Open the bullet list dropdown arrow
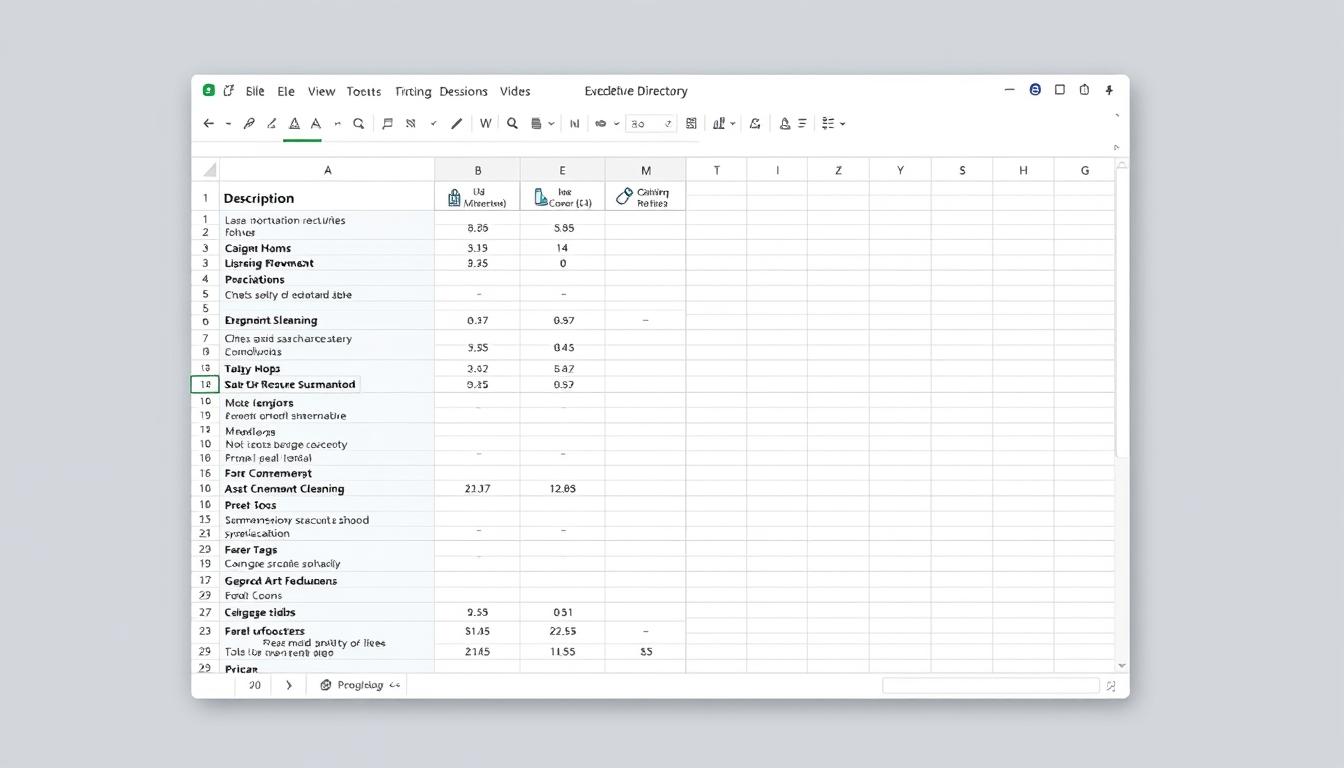The width and height of the screenshot is (1344, 768). coord(842,124)
